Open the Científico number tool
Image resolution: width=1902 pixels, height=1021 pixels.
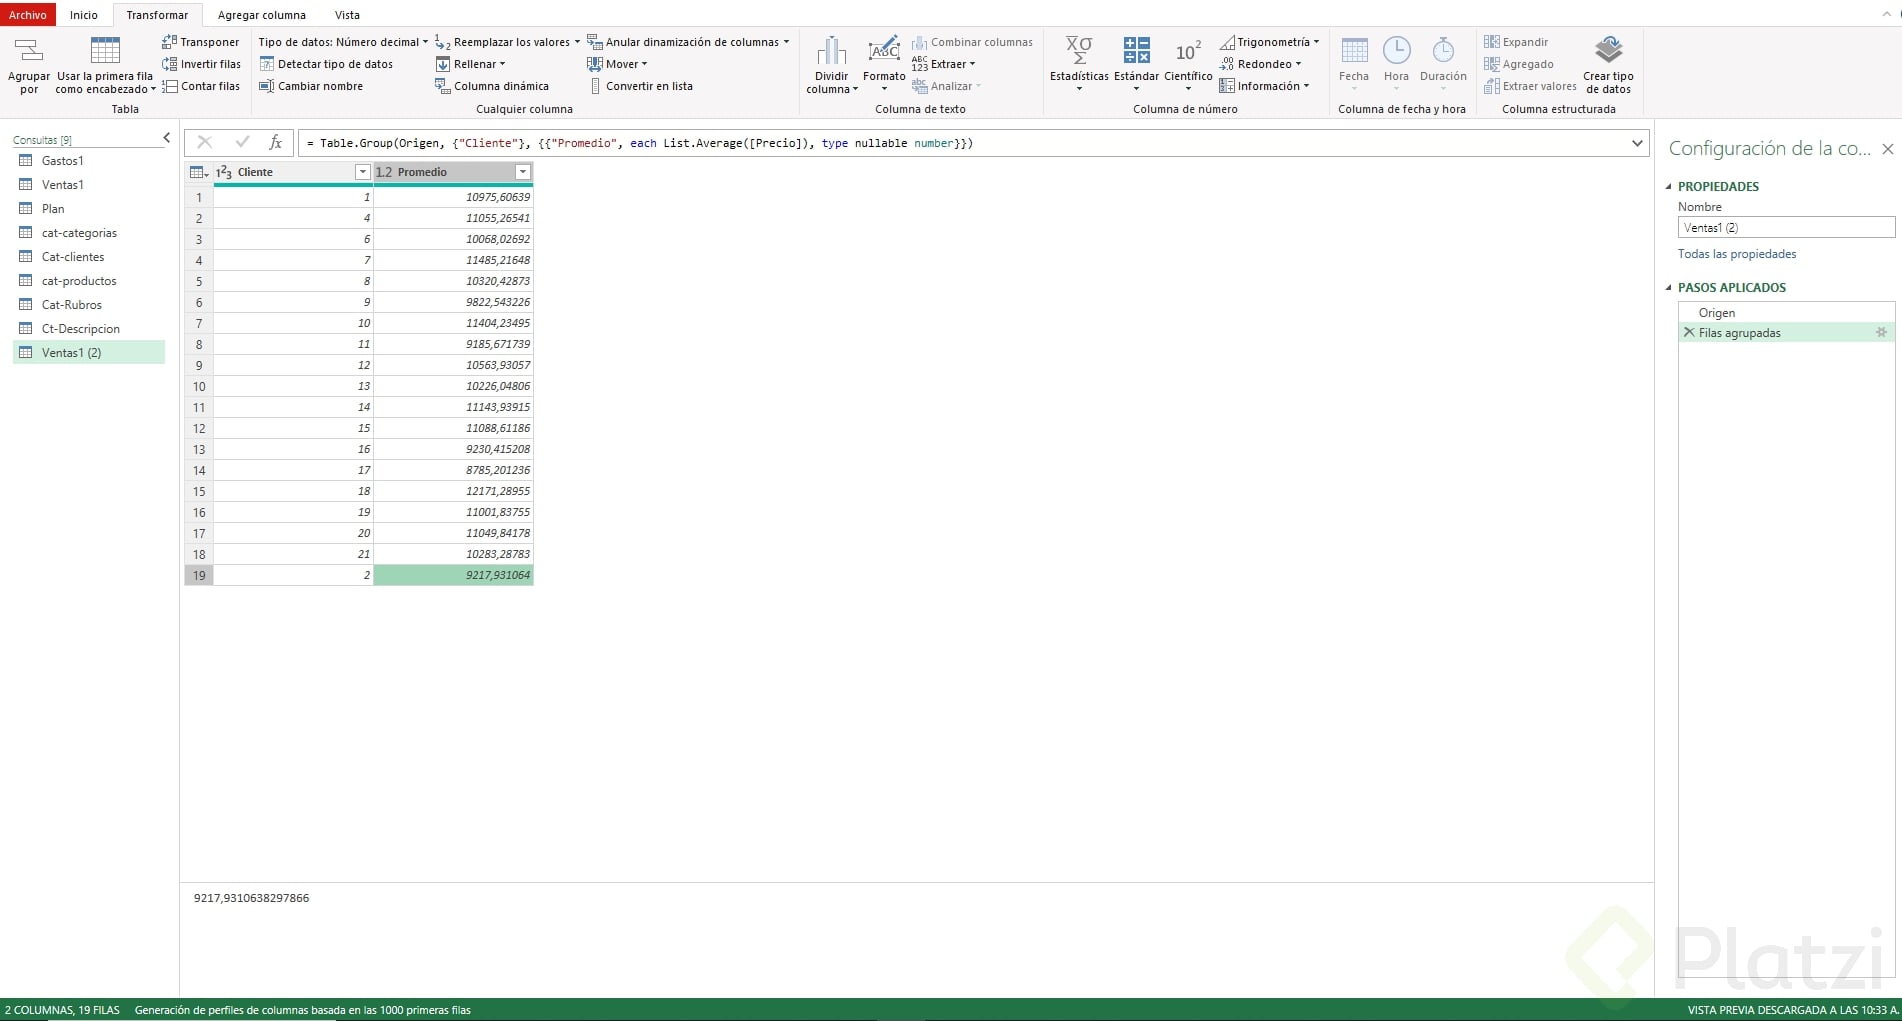1188,66
